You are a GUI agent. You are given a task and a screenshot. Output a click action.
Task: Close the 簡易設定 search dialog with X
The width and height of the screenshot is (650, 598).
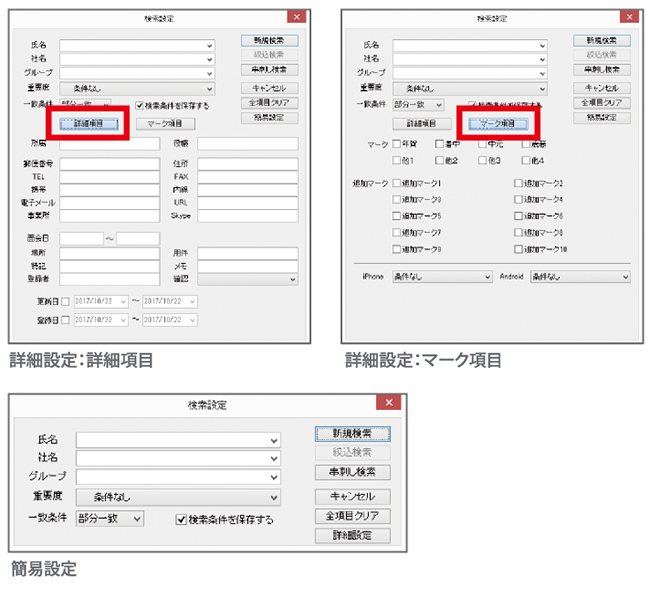tap(389, 402)
